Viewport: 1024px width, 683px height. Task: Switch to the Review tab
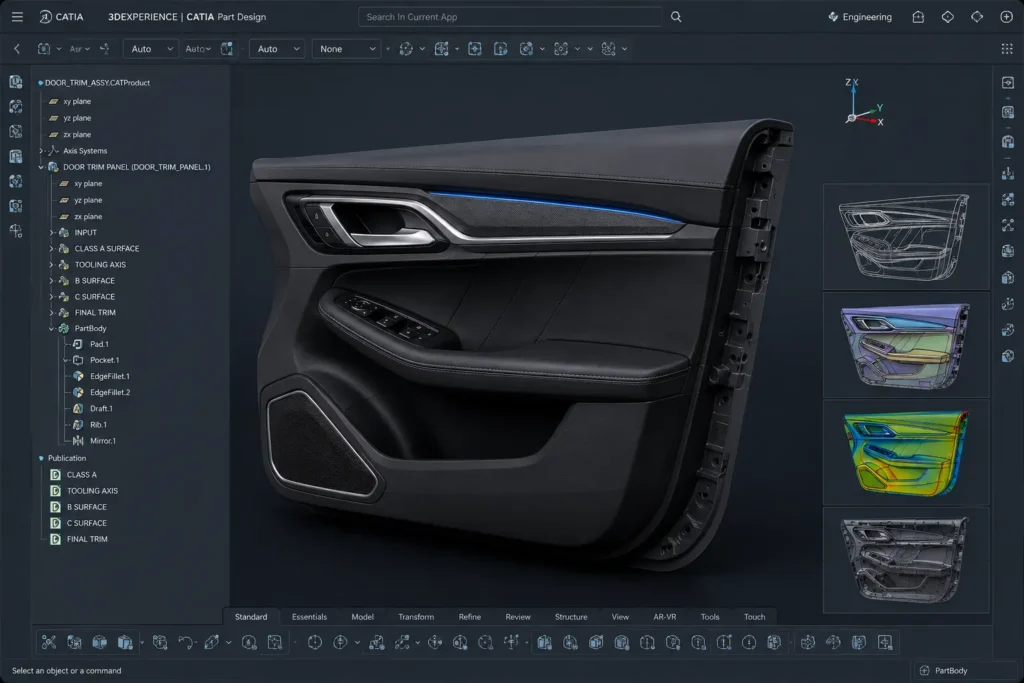pyautogui.click(x=518, y=616)
